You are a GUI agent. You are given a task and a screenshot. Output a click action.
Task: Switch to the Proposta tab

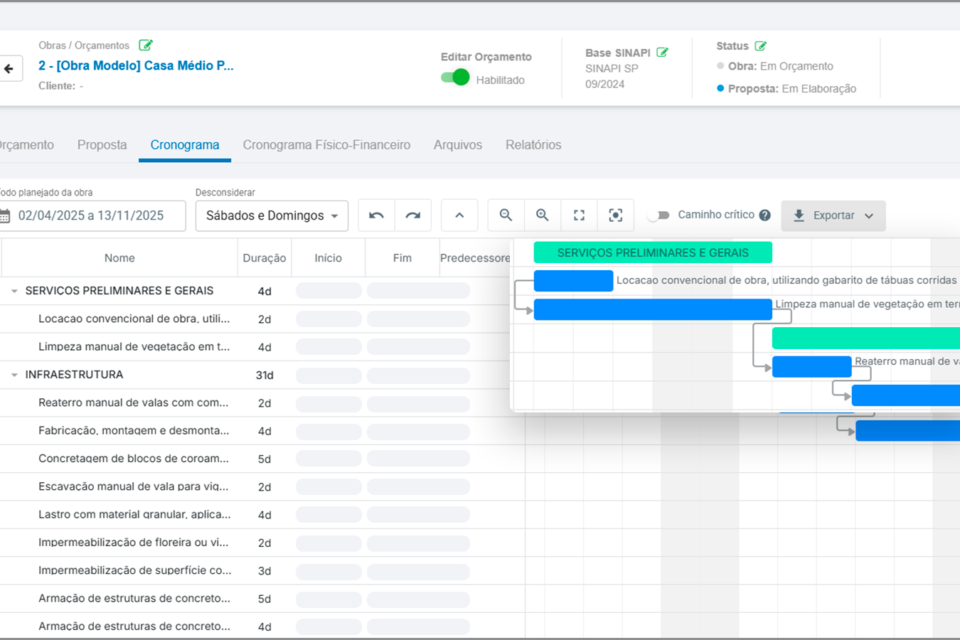tap(102, 145)
